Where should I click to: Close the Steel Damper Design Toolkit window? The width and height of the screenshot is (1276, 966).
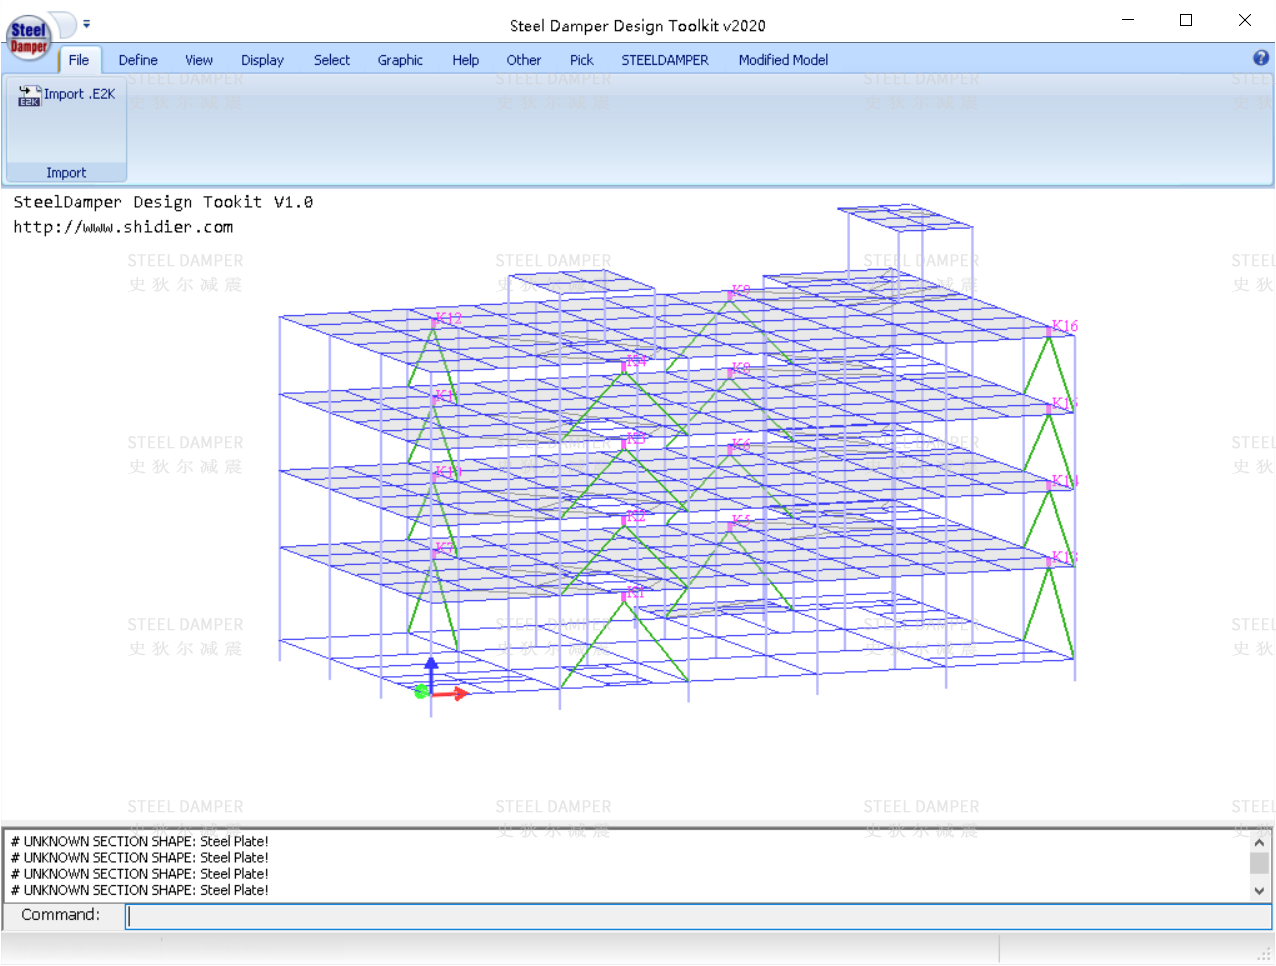tap(1245, 20)
